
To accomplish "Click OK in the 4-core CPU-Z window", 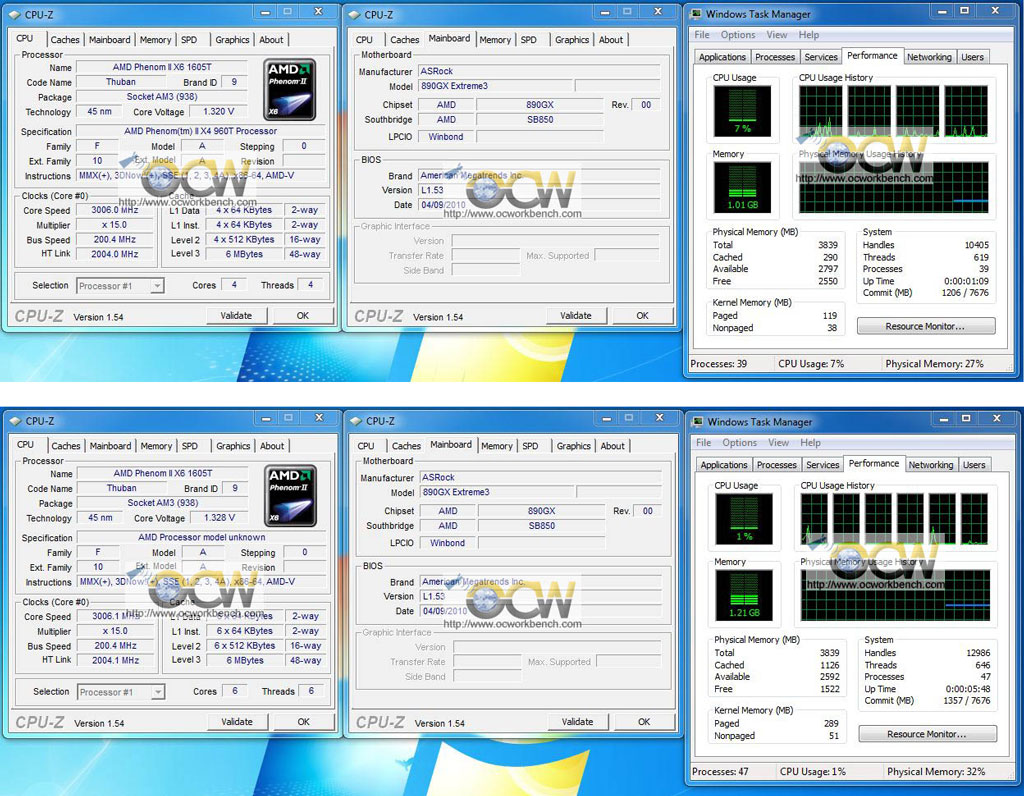I will pos(303,315).
